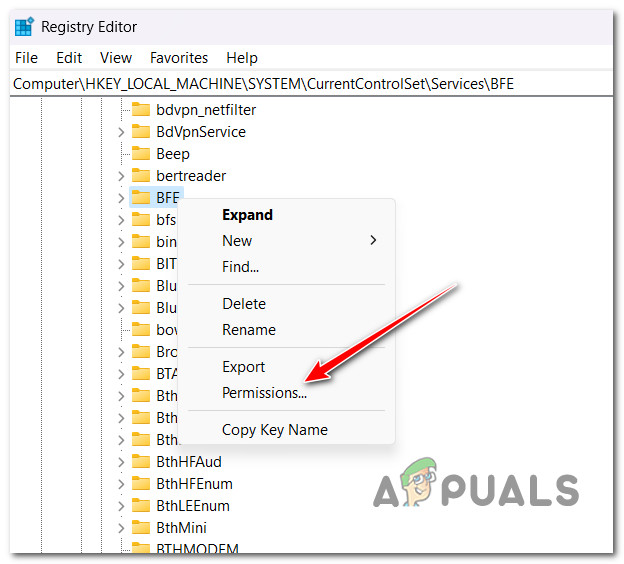
Task: Select the BthMini key label
Action: (x=181, y=528)
